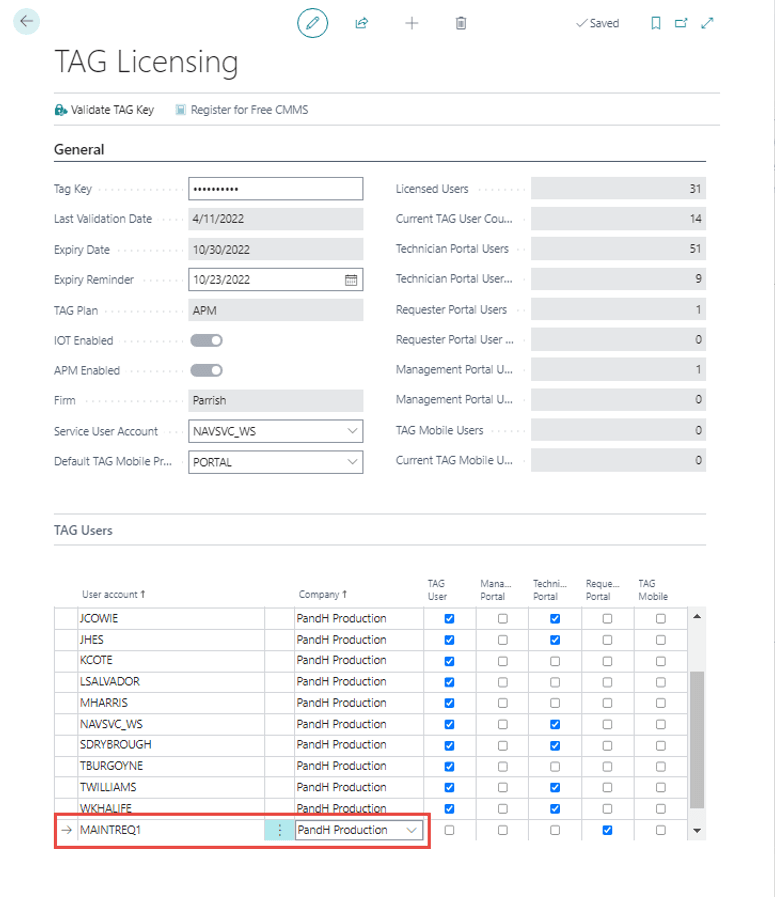Click Technician Portal Users value 51
775x897 pixels.
(618, 249)
